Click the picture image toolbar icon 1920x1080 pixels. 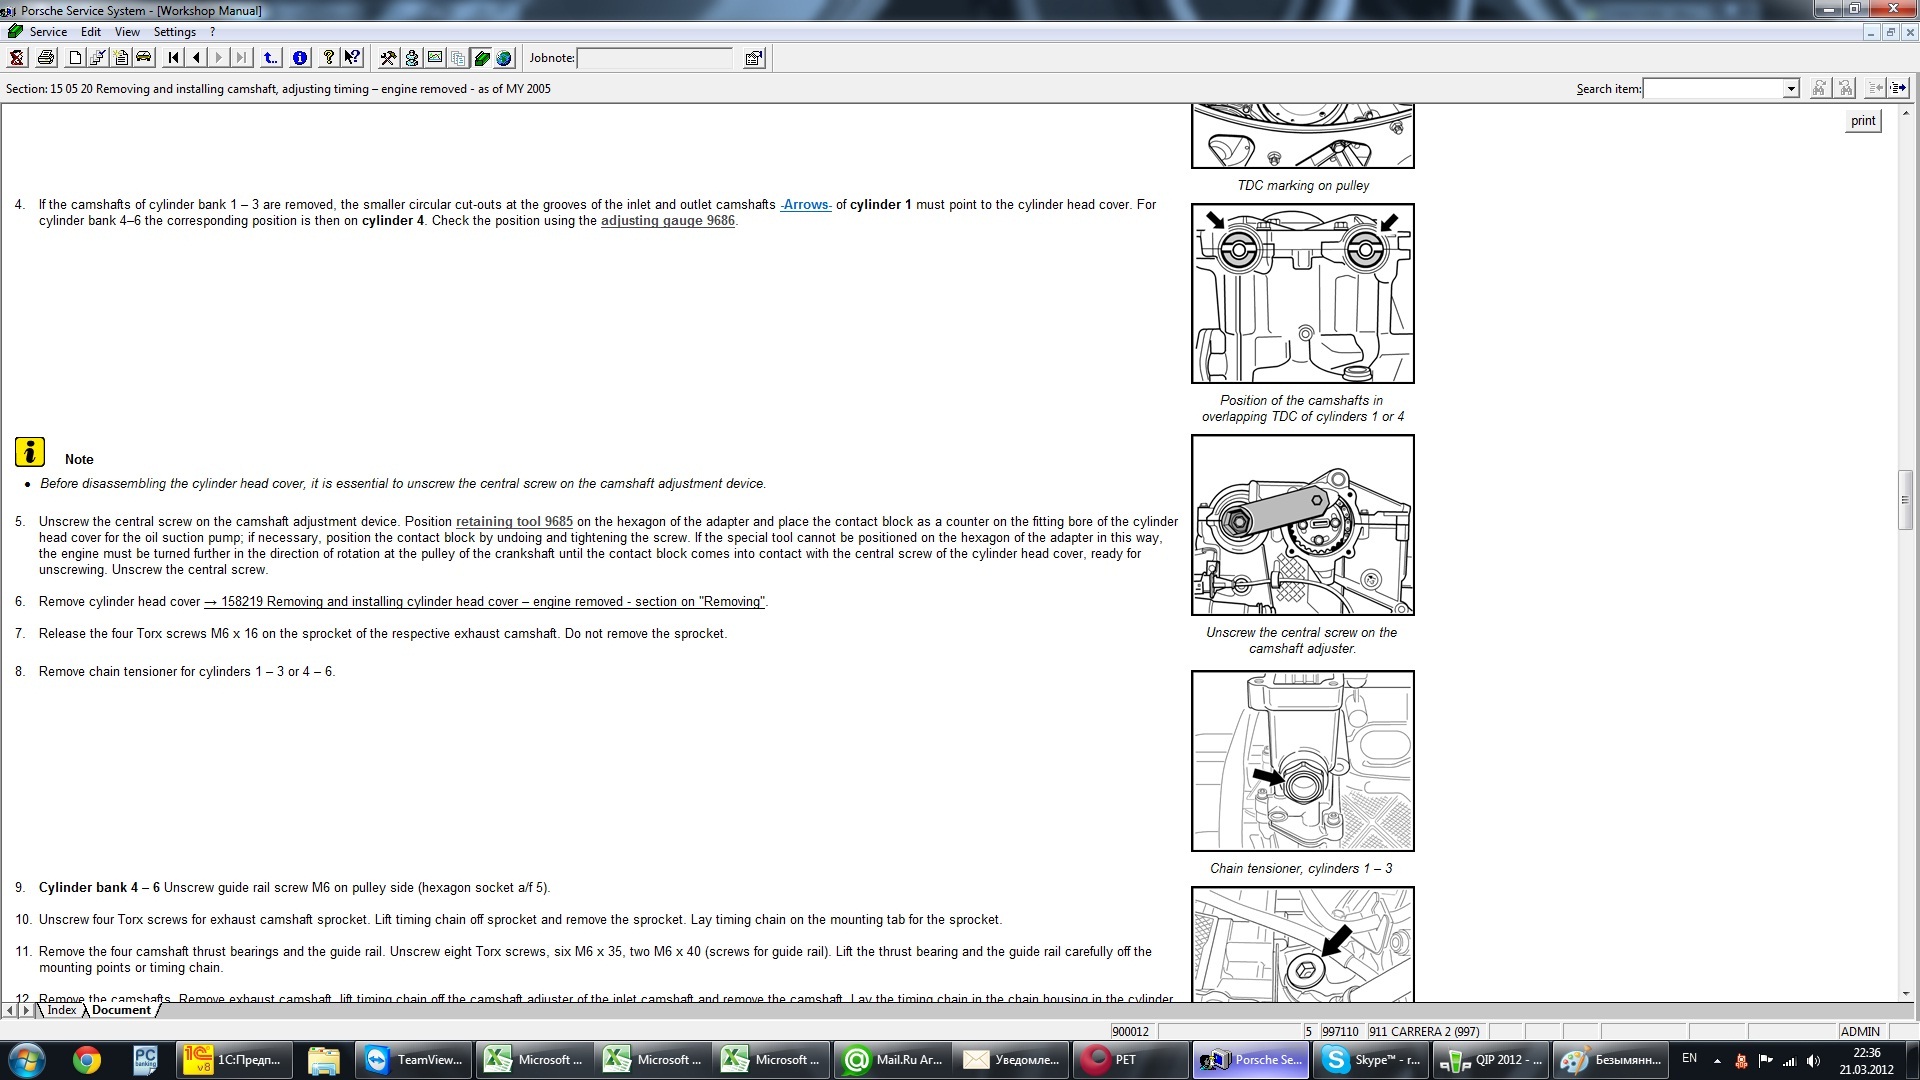pos(435,58)
